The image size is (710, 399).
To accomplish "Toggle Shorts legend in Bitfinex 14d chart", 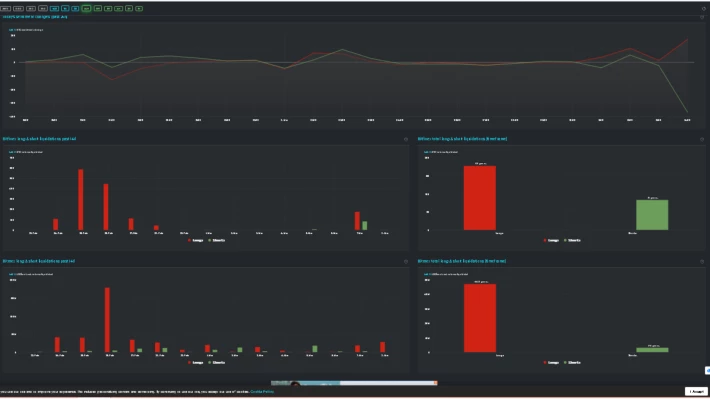I will [216, 240].
